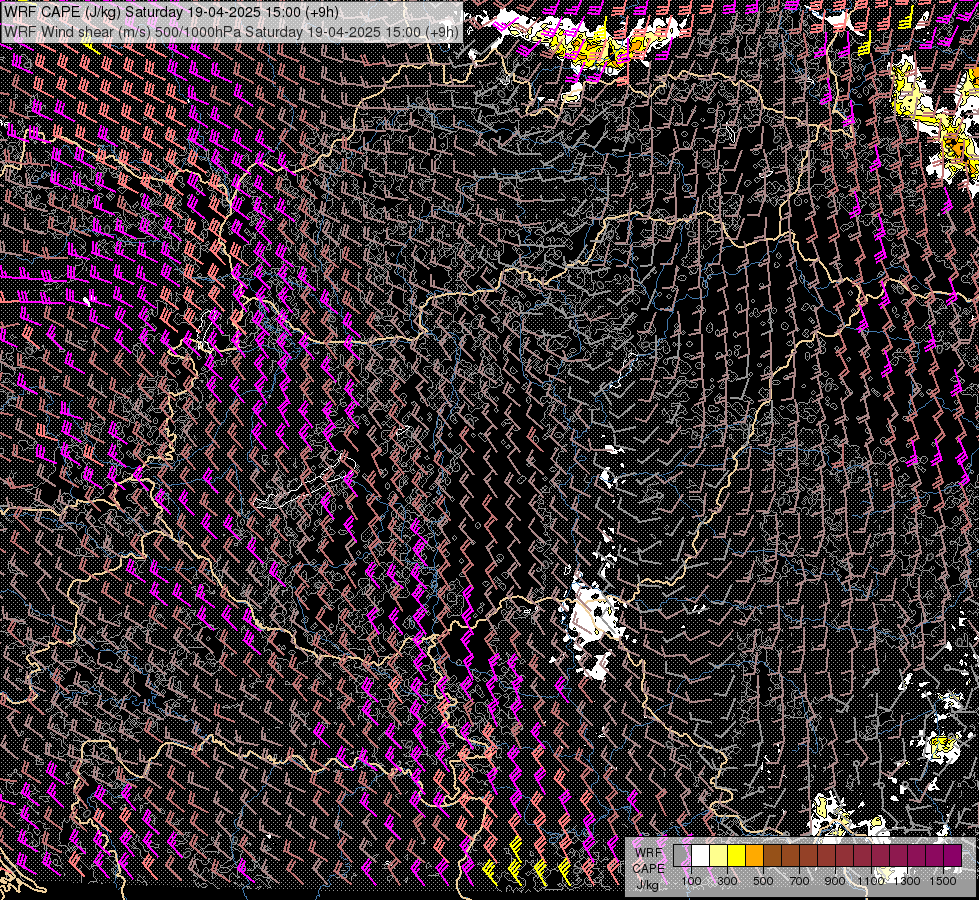Click the 700 legend value
This screenshot has width=979, height=900.
coord(799,881)
